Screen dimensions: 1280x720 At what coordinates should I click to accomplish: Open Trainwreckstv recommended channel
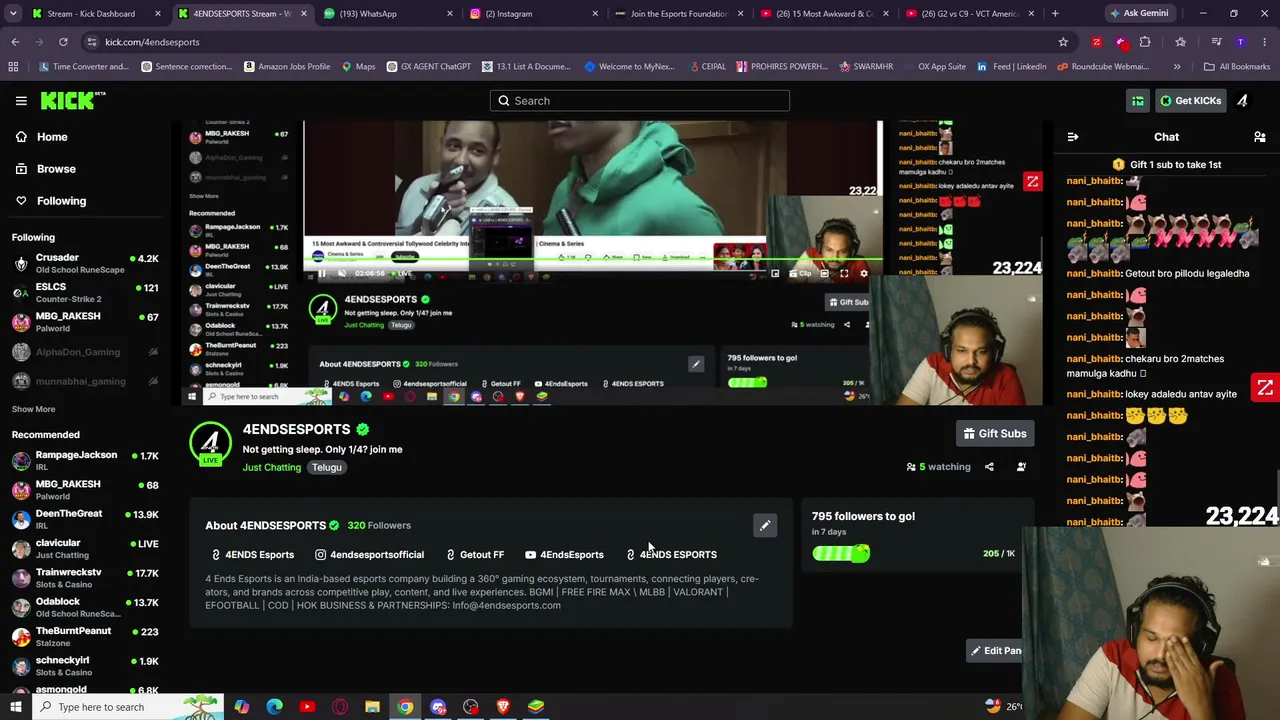coord(85,578)
